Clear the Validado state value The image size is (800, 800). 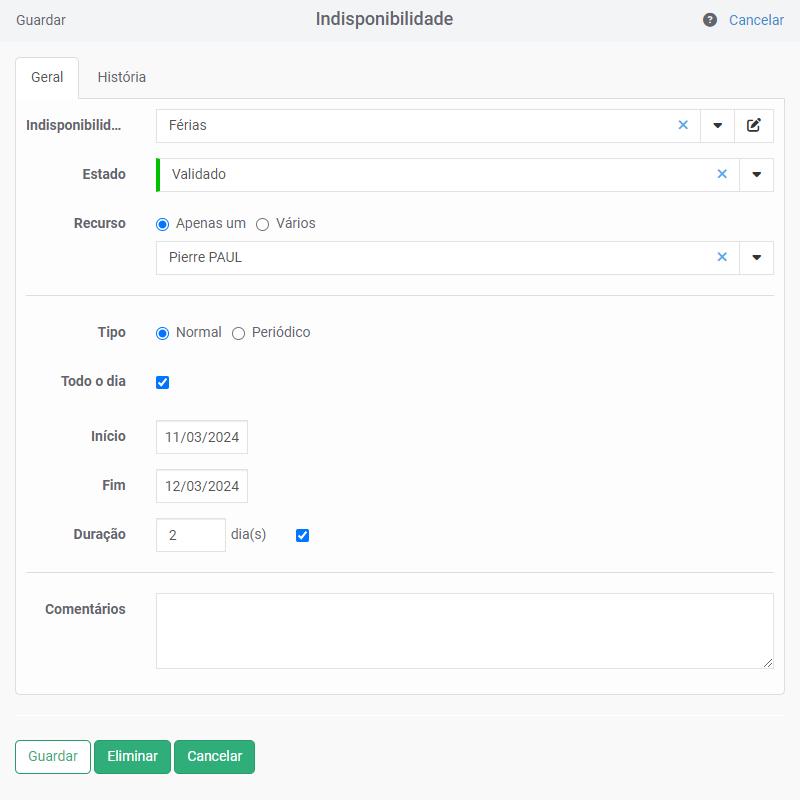click(722, 174)
